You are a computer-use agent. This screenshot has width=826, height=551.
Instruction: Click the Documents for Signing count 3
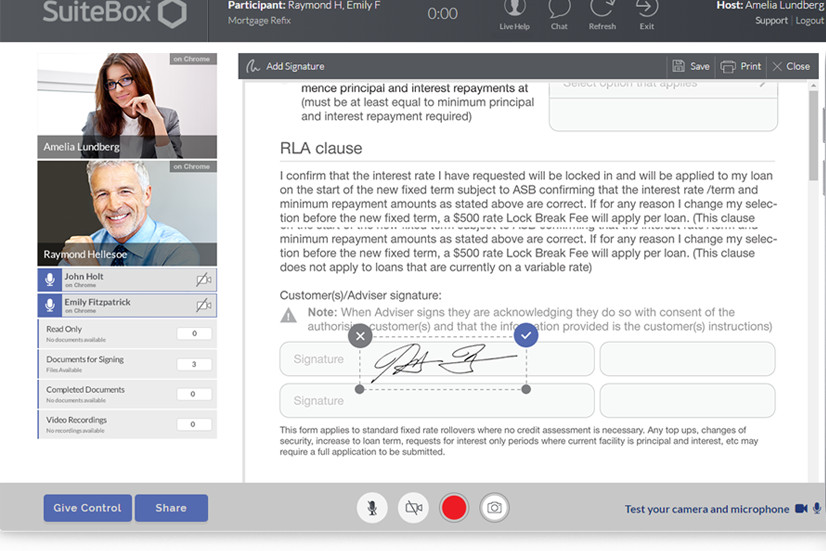click(x=194, y=364)
